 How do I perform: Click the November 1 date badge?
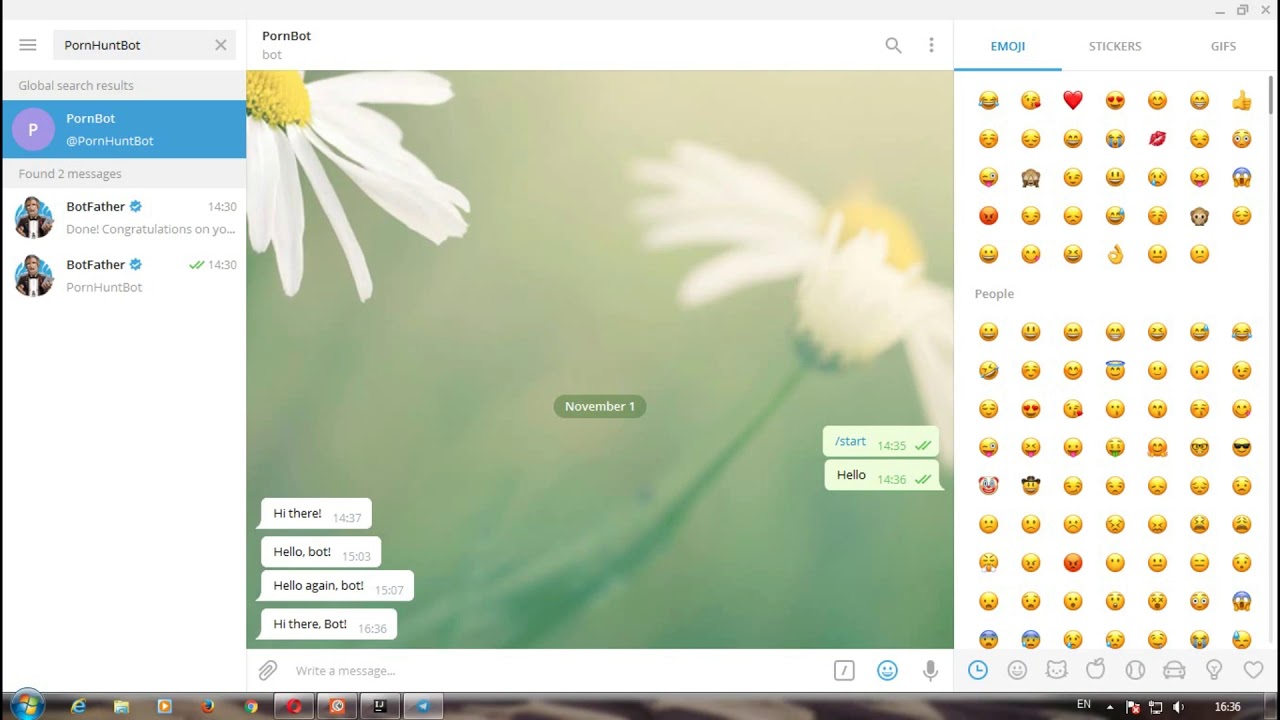pyautogui.click(x=600, y=406)
